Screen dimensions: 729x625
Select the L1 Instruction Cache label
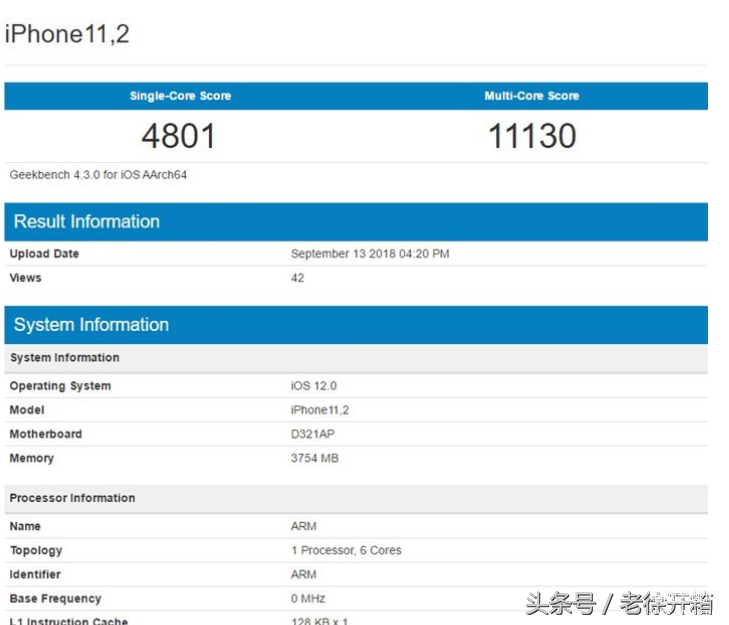(68, 620)
